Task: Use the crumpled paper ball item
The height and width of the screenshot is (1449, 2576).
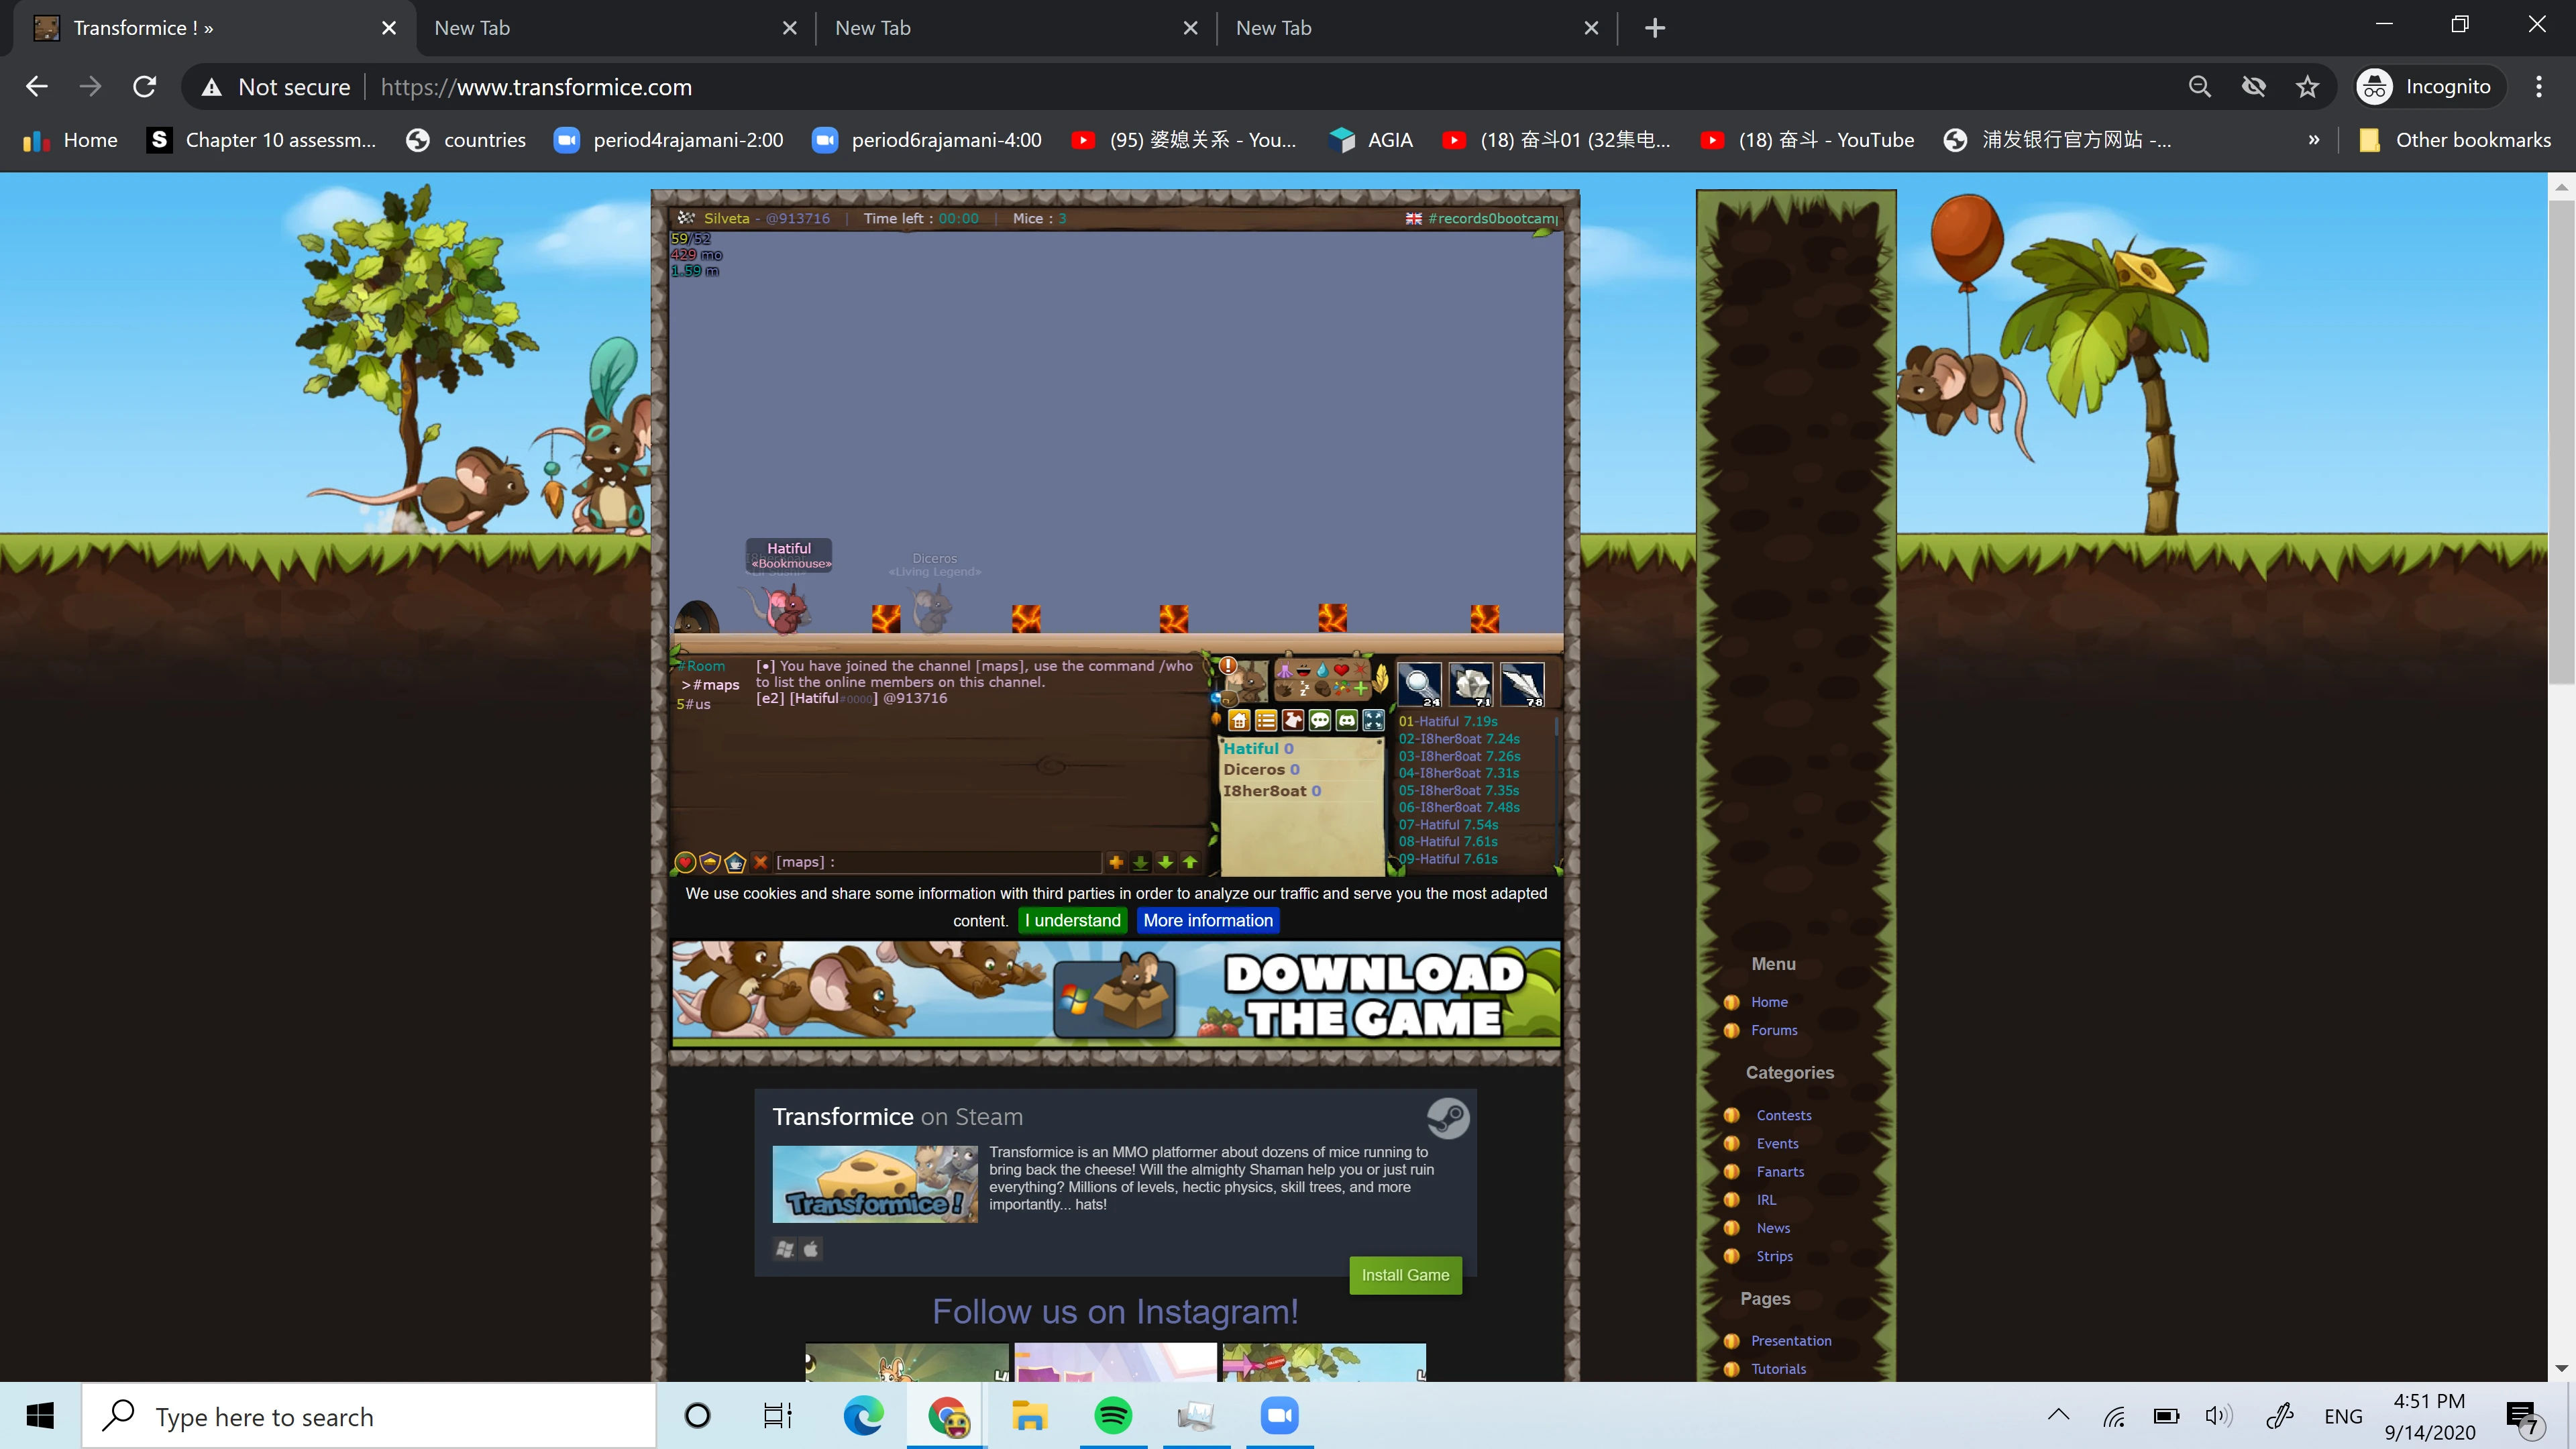Action: pos(1471,684)
